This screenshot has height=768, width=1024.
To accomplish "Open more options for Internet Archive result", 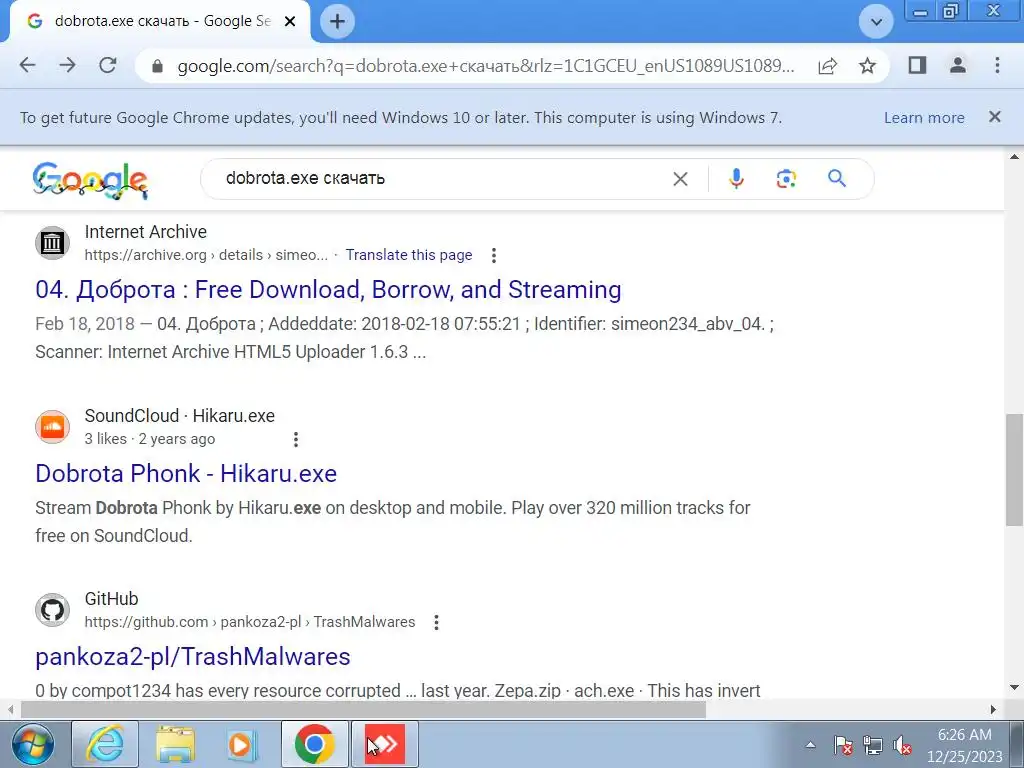I will tap(494, 255).
